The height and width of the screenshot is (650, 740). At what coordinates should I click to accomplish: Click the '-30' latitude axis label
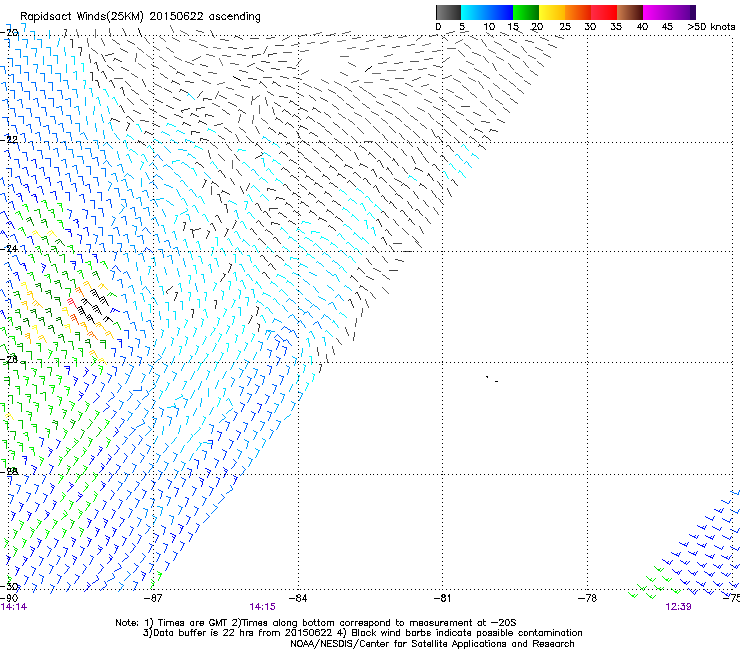click(9, 587)
